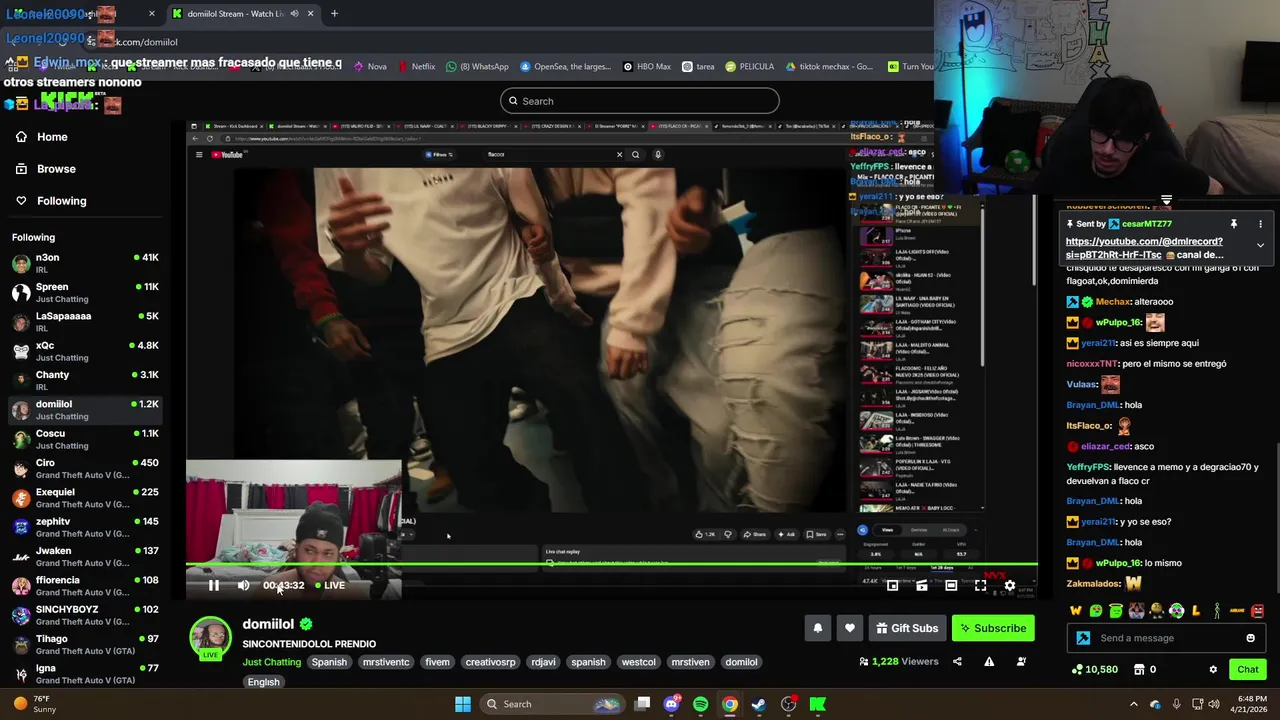
Task: Enable picture-in-picture in the Kick player
Action: pyautogui.click(x=892, y=585)
